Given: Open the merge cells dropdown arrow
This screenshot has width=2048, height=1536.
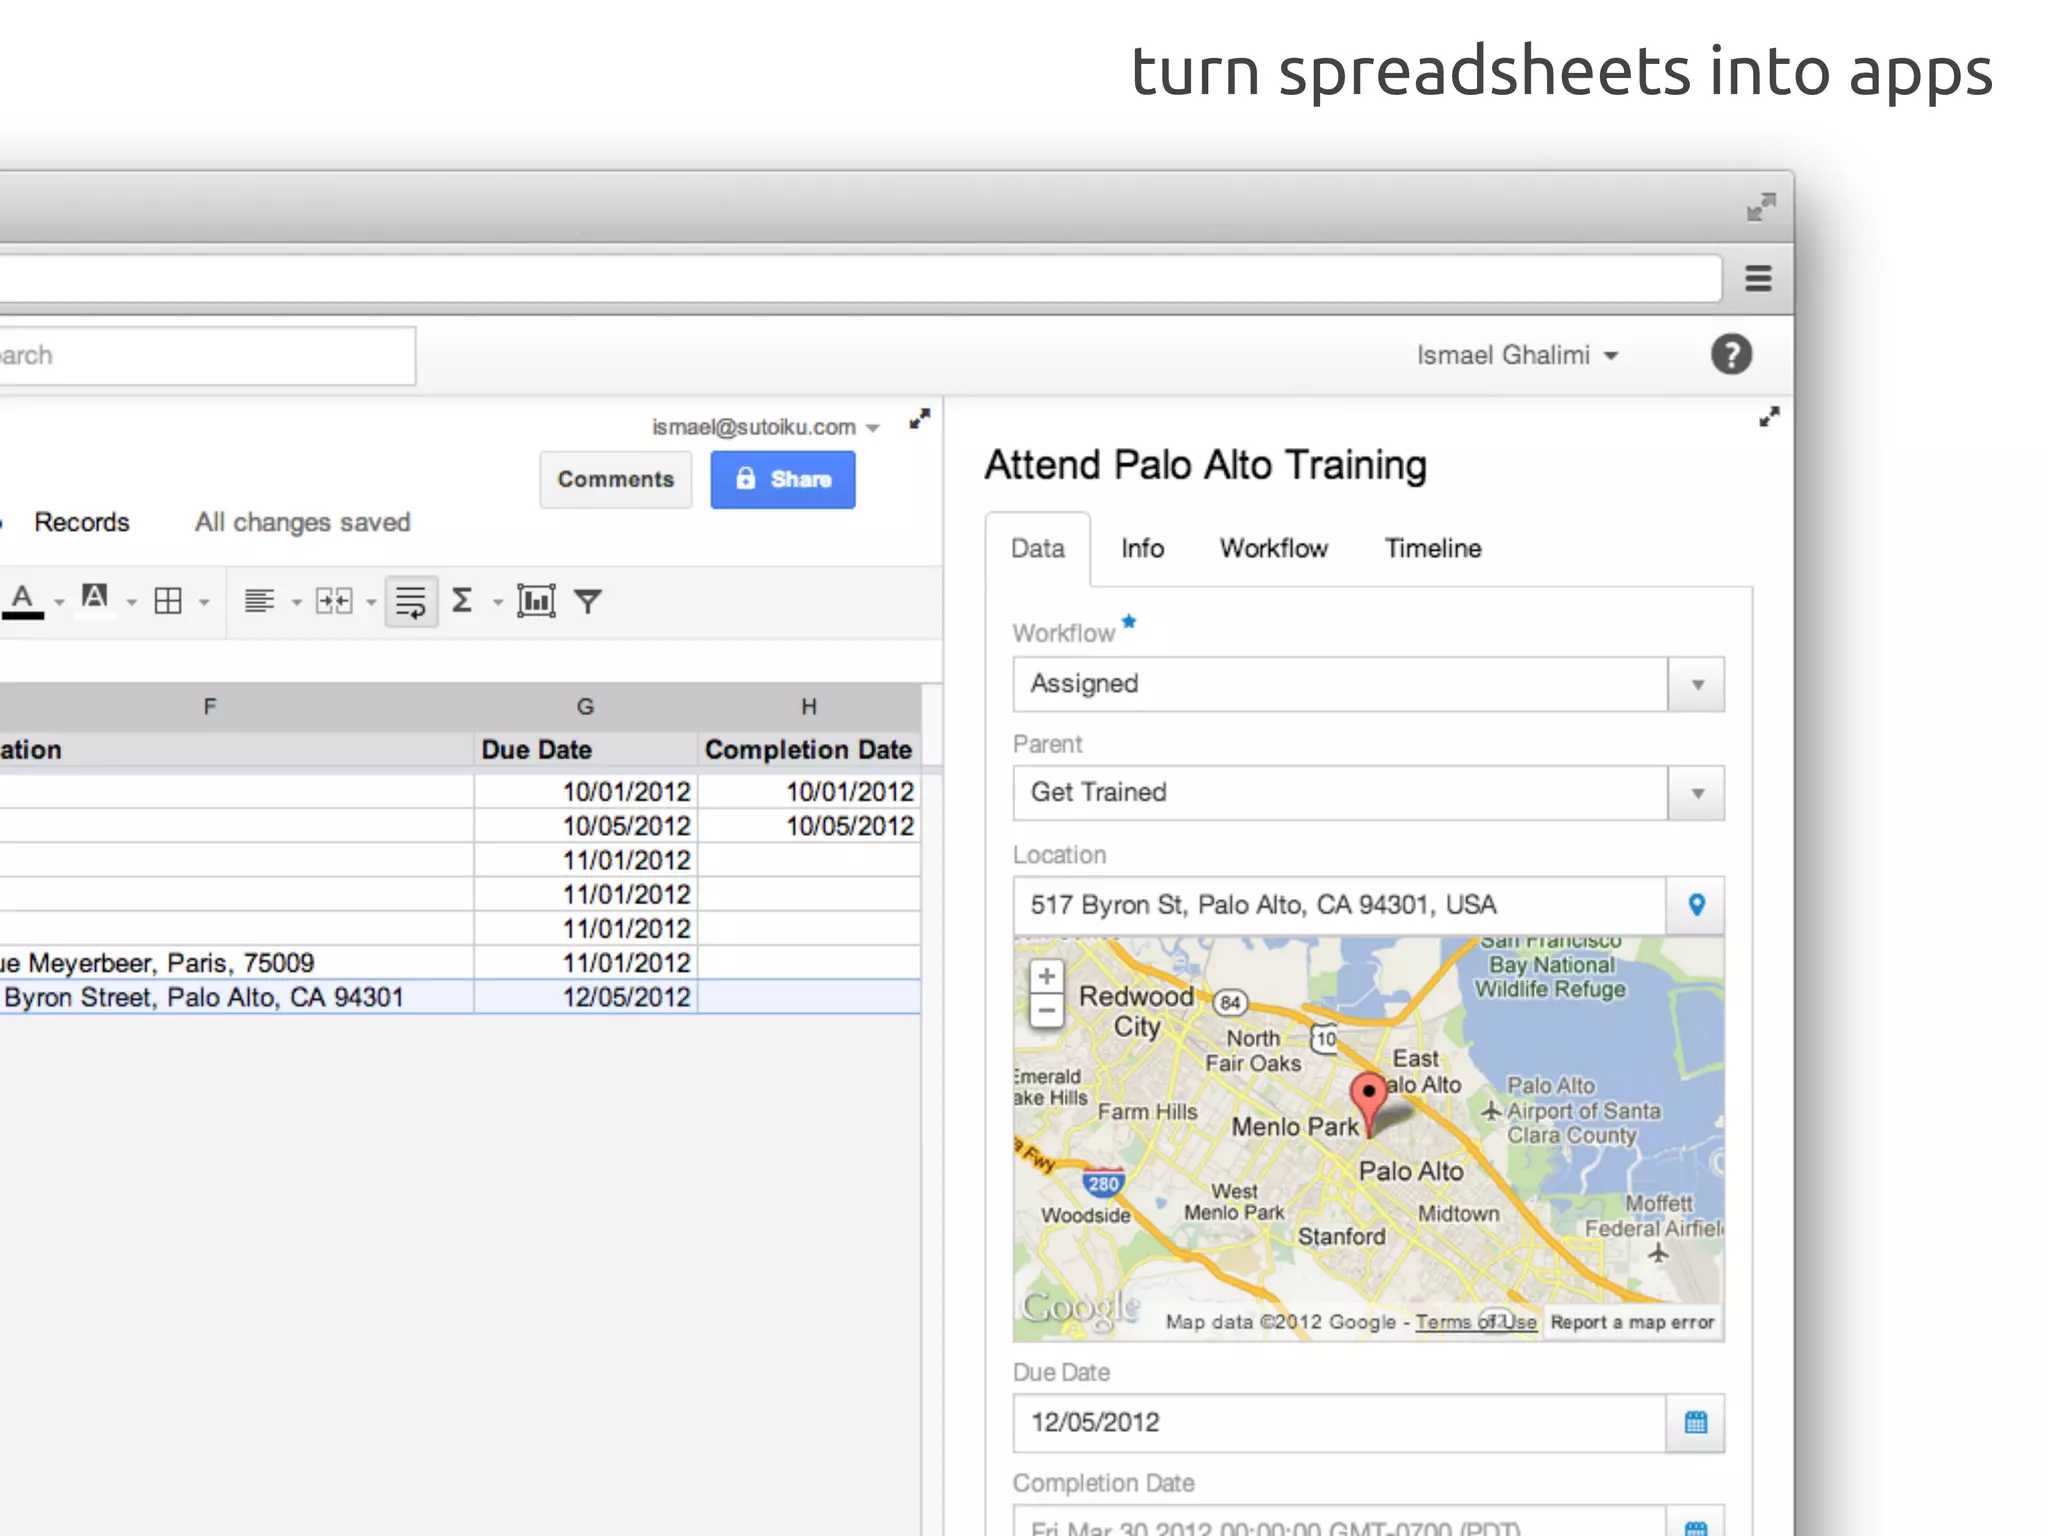Looking at the screenshot, I should (371, 603).
